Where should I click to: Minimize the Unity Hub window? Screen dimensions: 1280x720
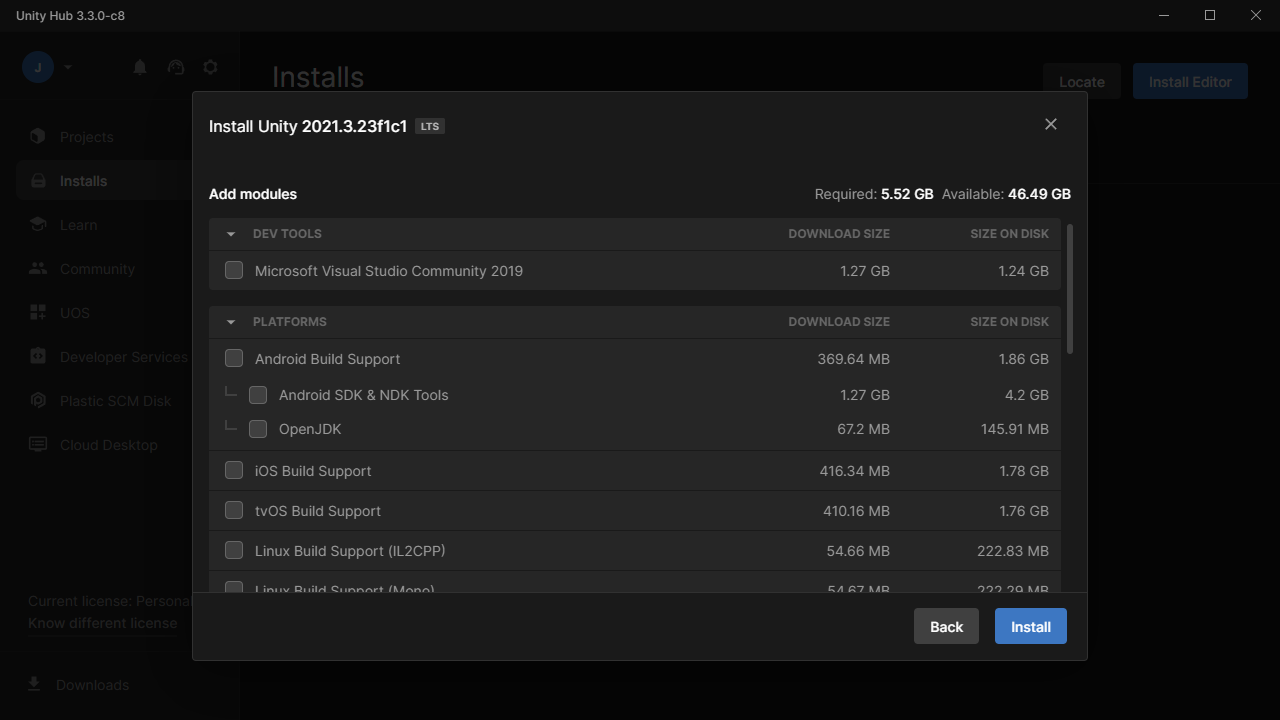(1164, 15)
